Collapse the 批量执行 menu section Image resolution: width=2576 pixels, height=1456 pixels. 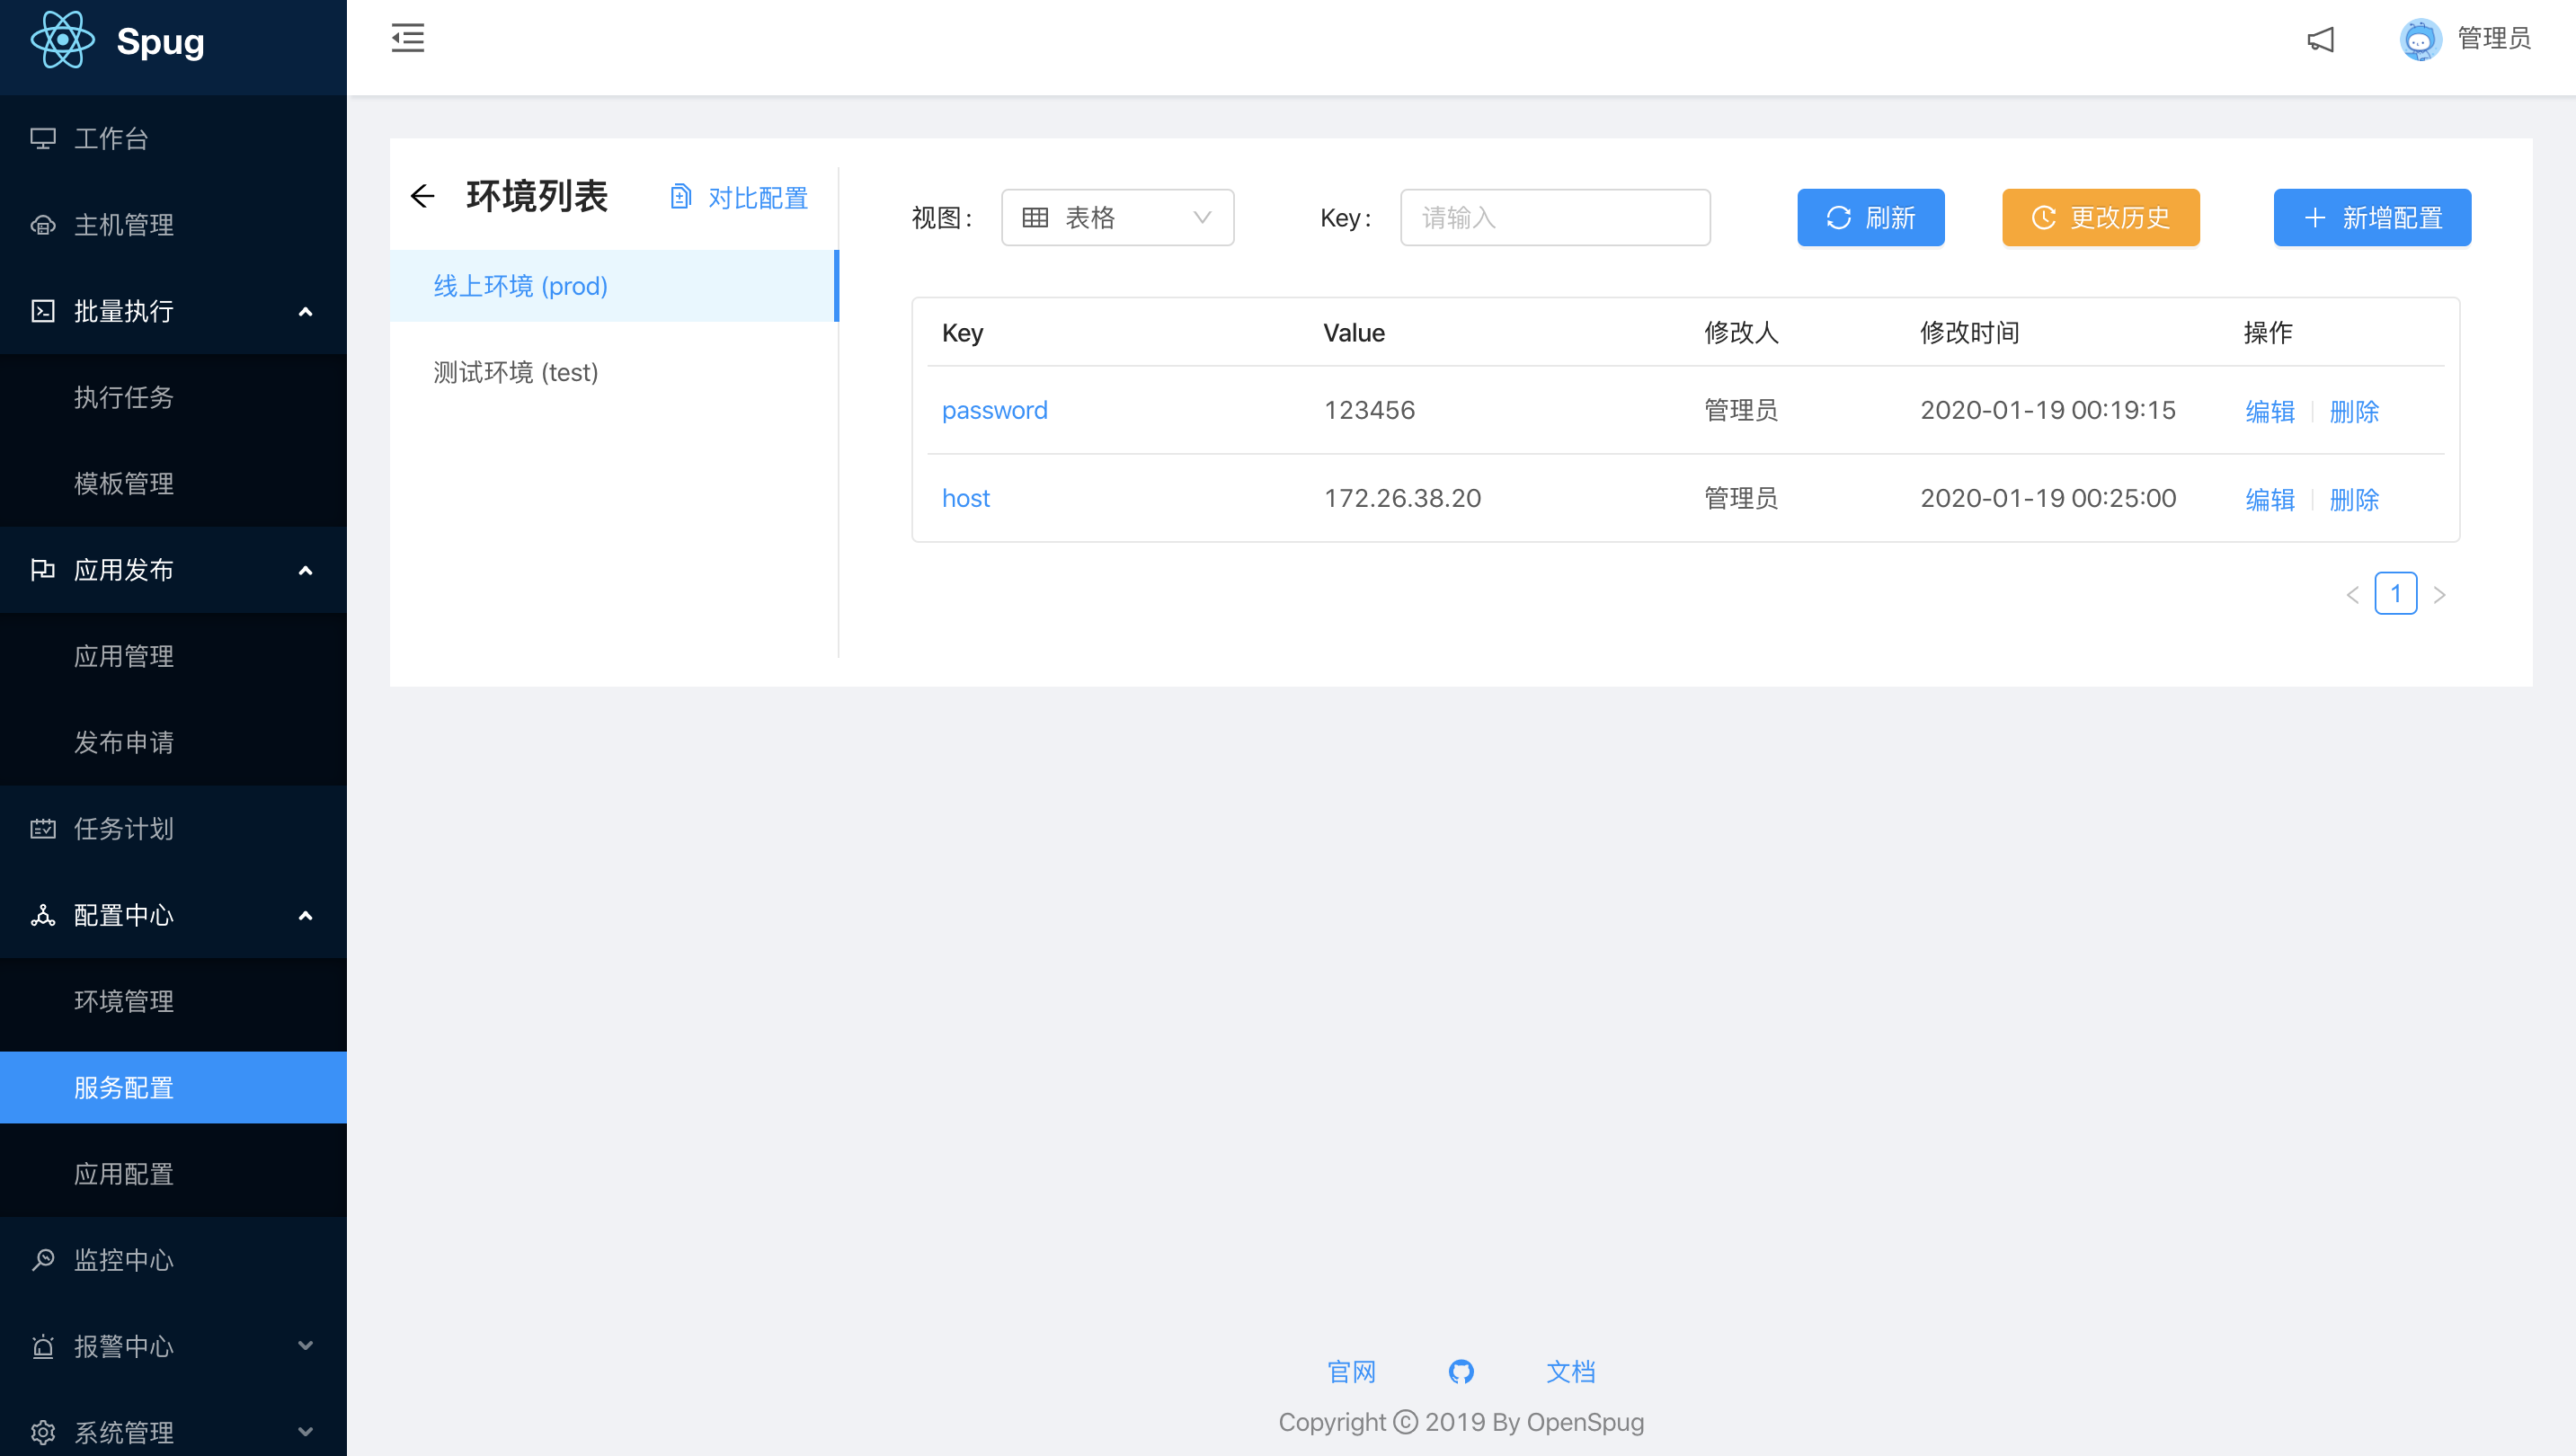173,311
